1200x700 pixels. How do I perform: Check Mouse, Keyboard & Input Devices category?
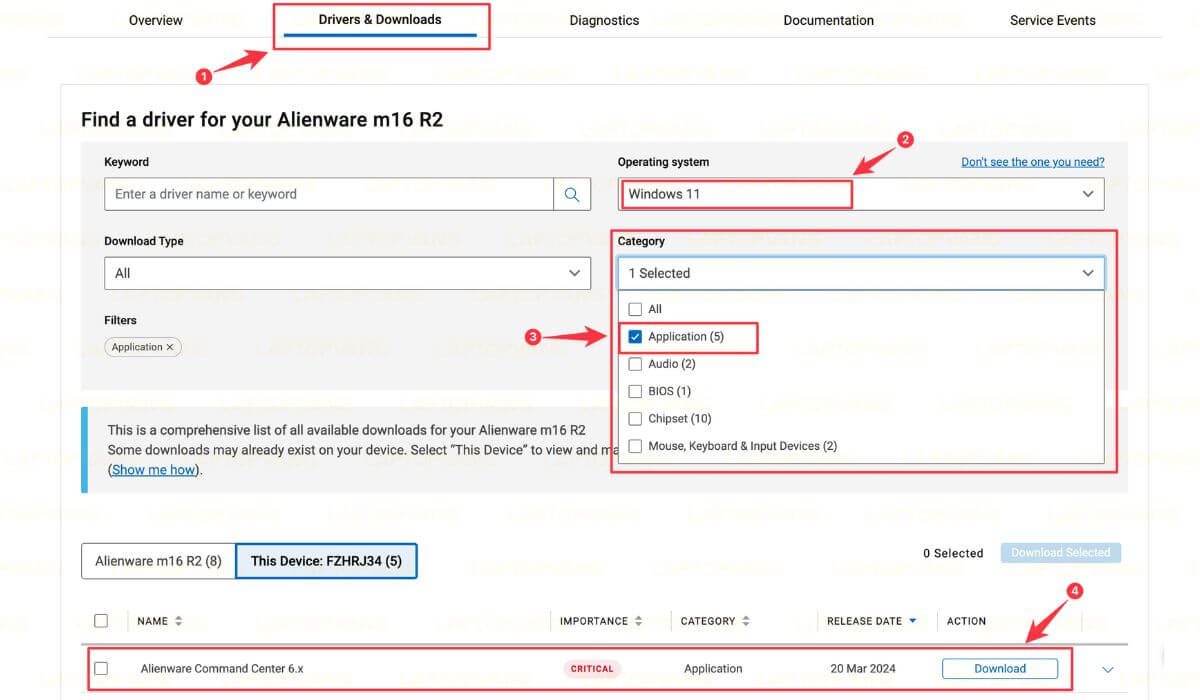click(x=635, y=446)
